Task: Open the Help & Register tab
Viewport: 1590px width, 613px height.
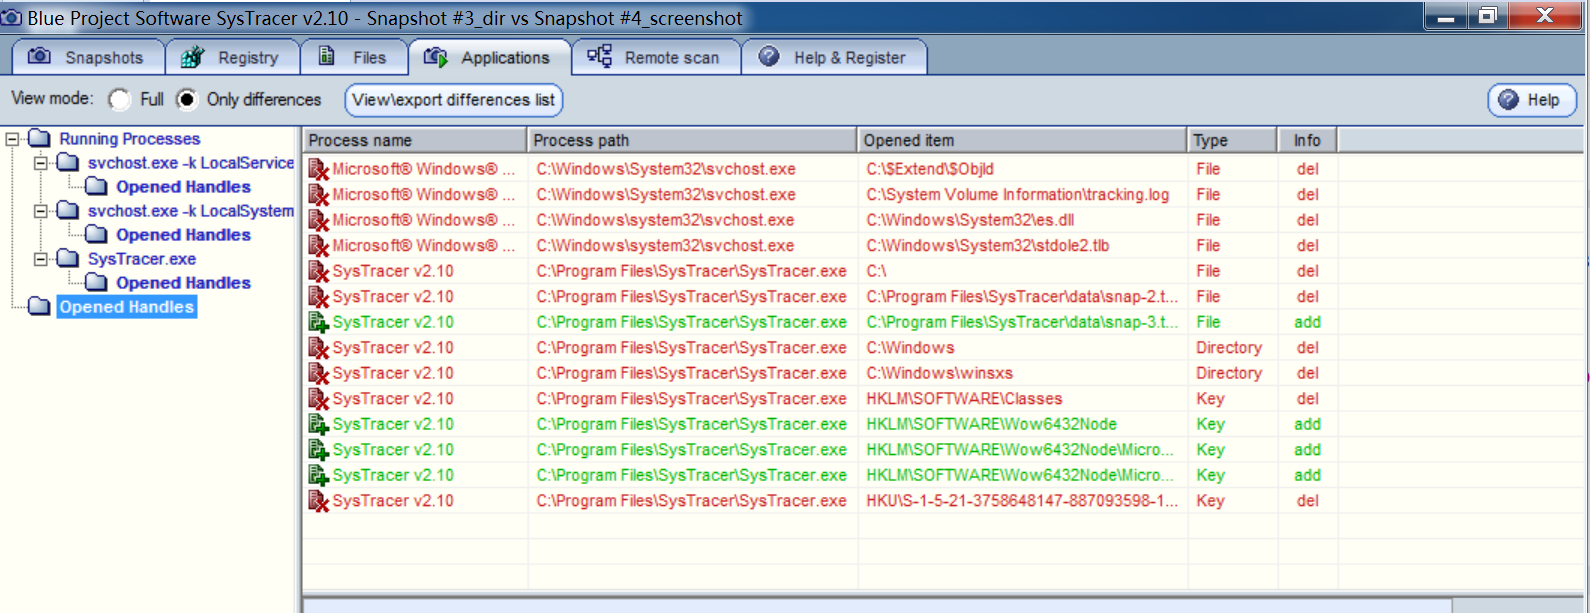Action: click(834, 57)
